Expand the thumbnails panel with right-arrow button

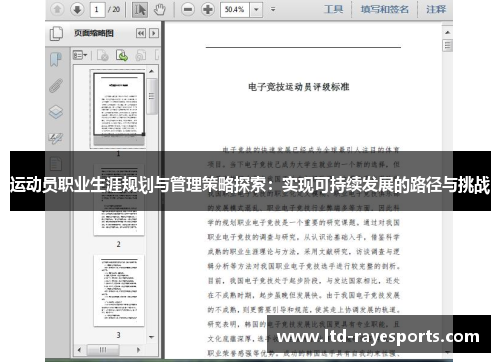[154, 33]
